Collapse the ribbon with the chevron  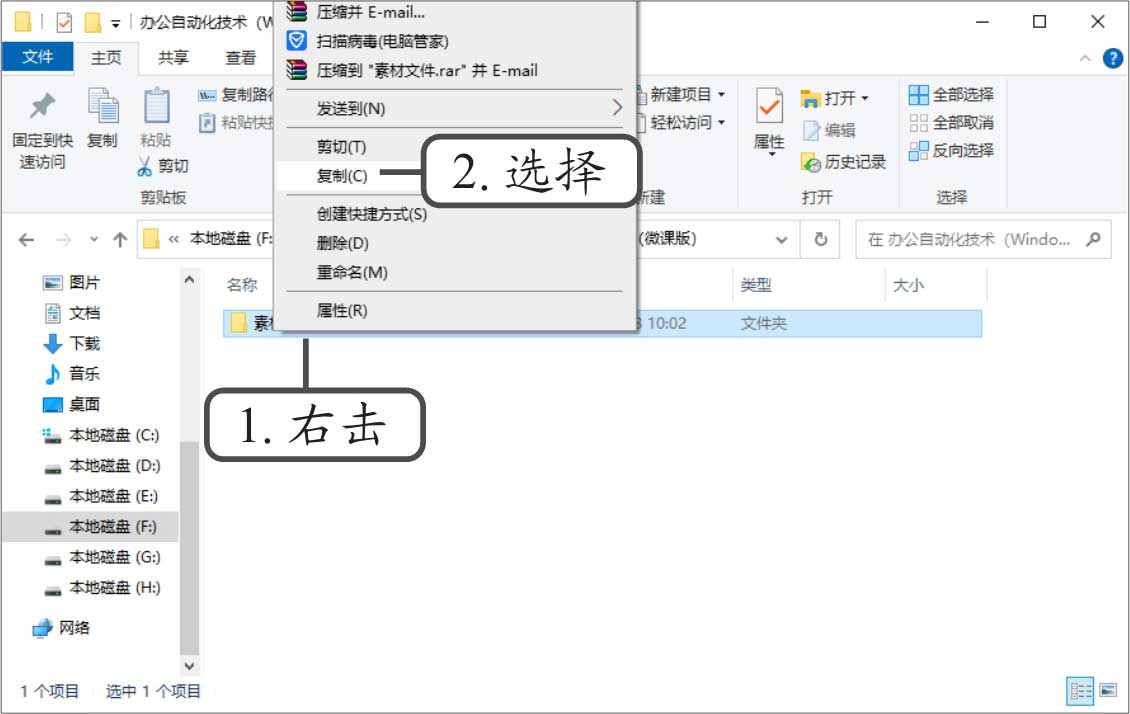pos(1085,58)
